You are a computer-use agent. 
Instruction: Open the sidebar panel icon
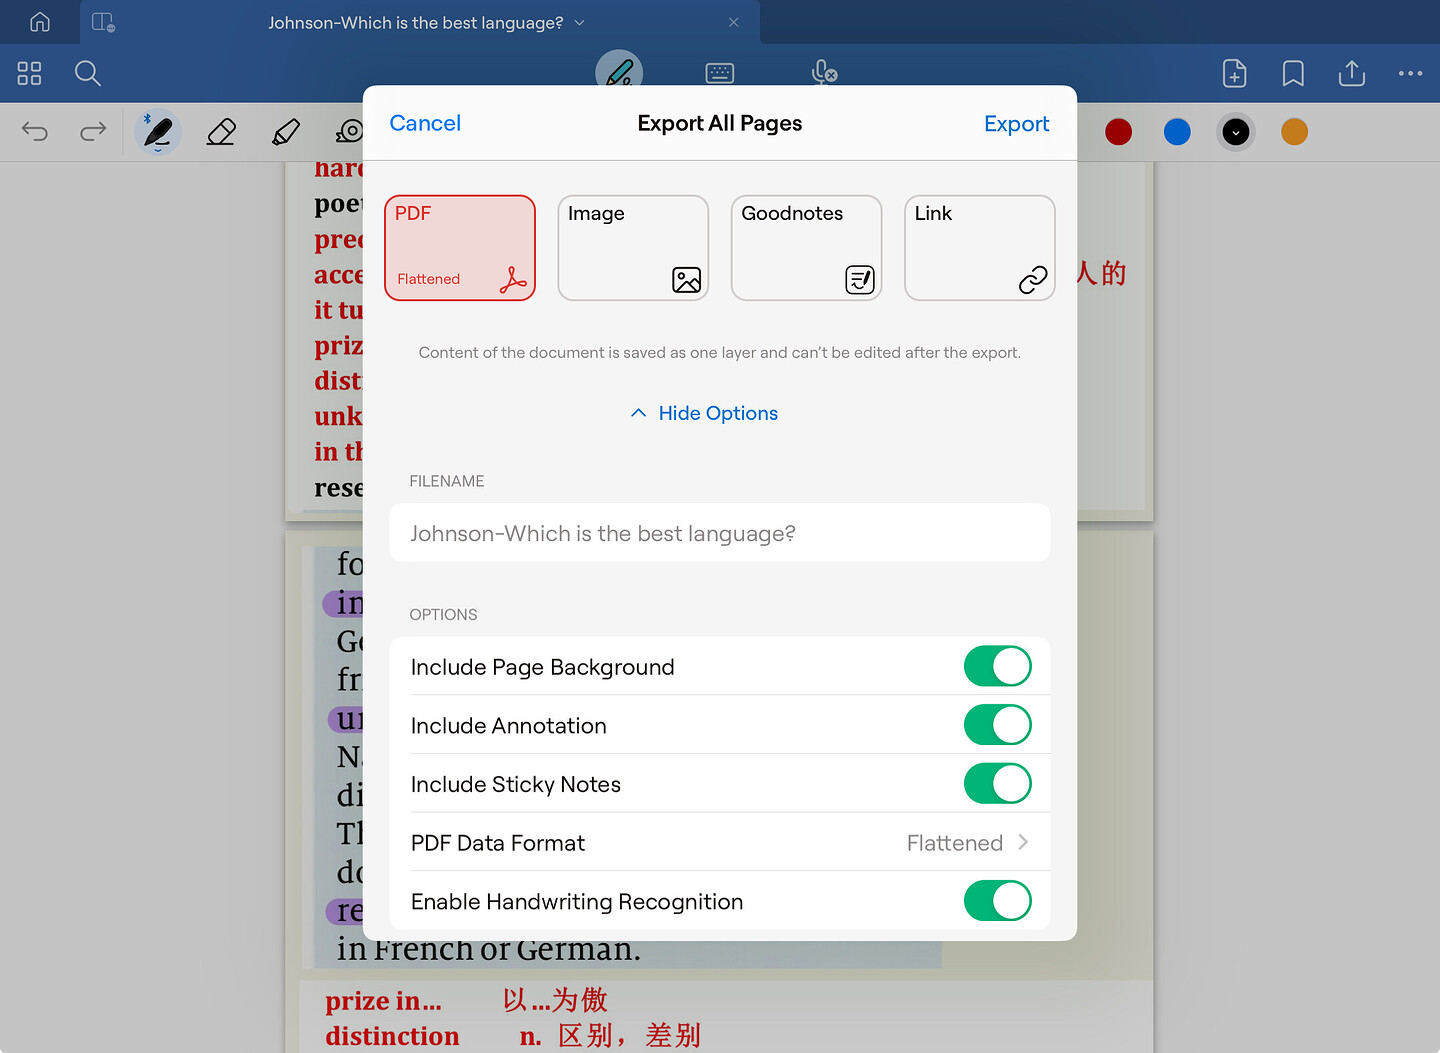click(x=103, y=22)
